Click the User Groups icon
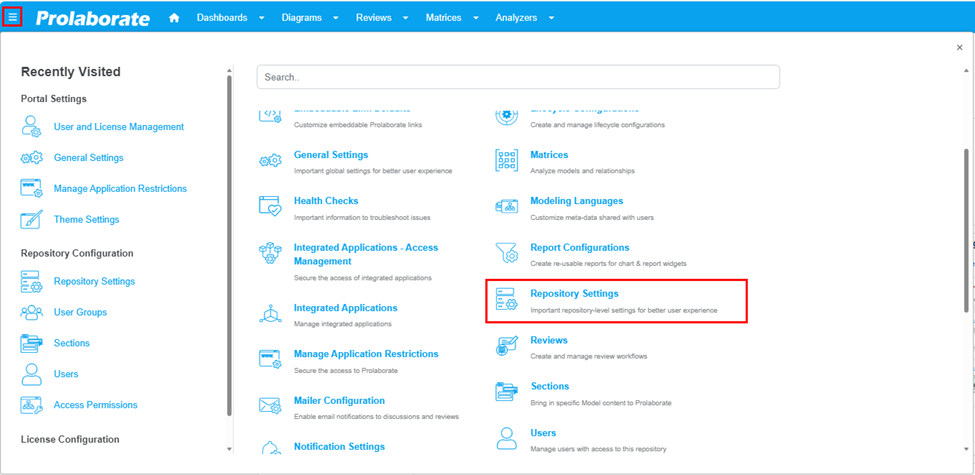The width and height of the screenshot is (975, 475). click(x=31, y=312)
